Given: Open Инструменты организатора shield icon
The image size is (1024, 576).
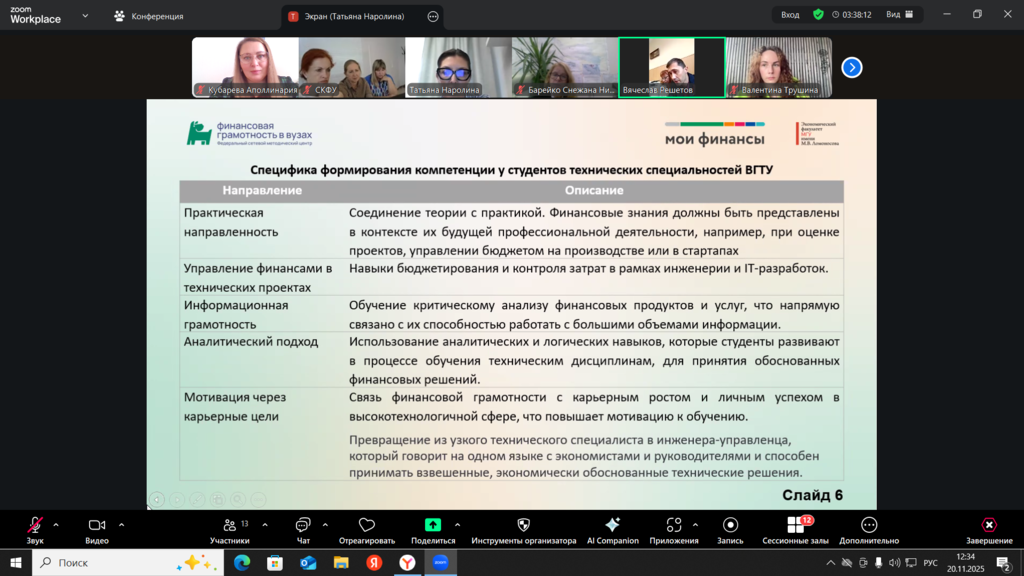Looking at the screenshot, I should click(x=523, y=526).
